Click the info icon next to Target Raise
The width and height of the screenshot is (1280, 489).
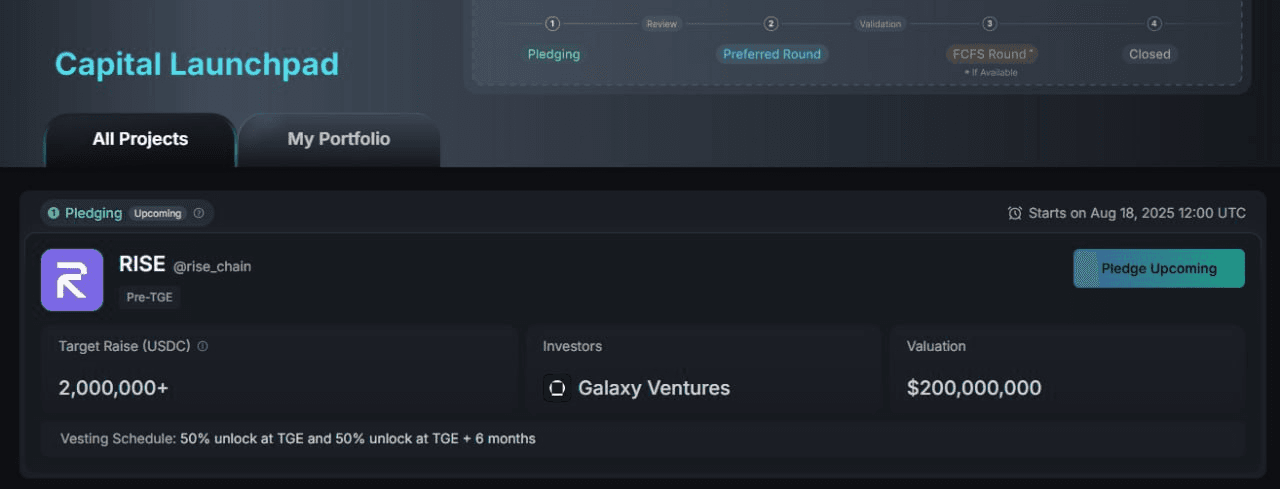[203, 346]
